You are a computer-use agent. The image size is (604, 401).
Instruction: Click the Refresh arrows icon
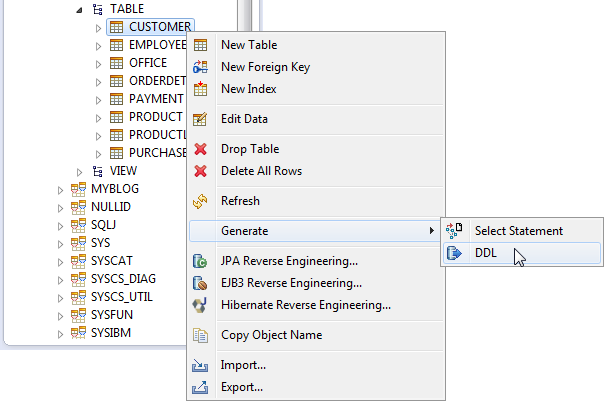(200, 201)
